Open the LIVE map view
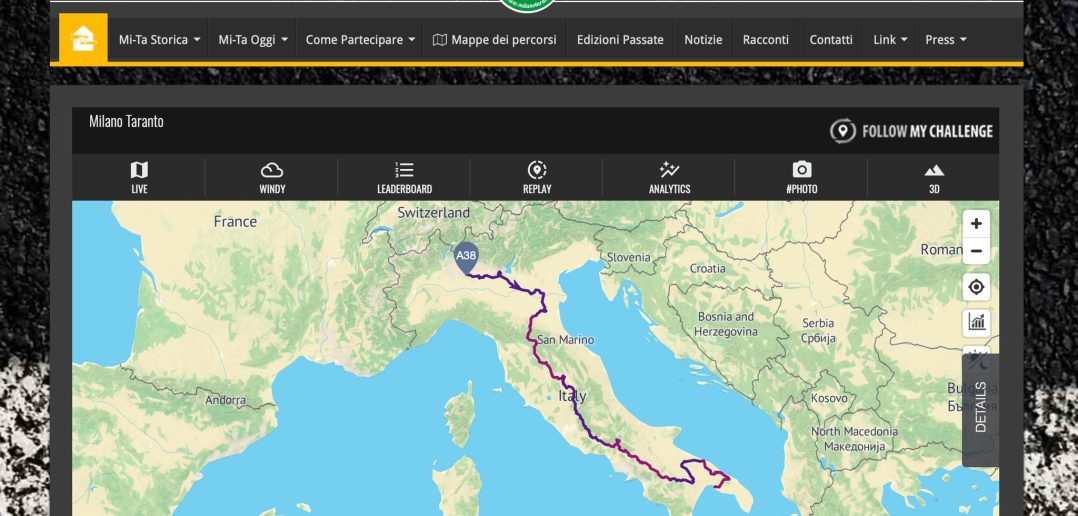The height and width of the screenshot is (516, 1078). (139, 177)
